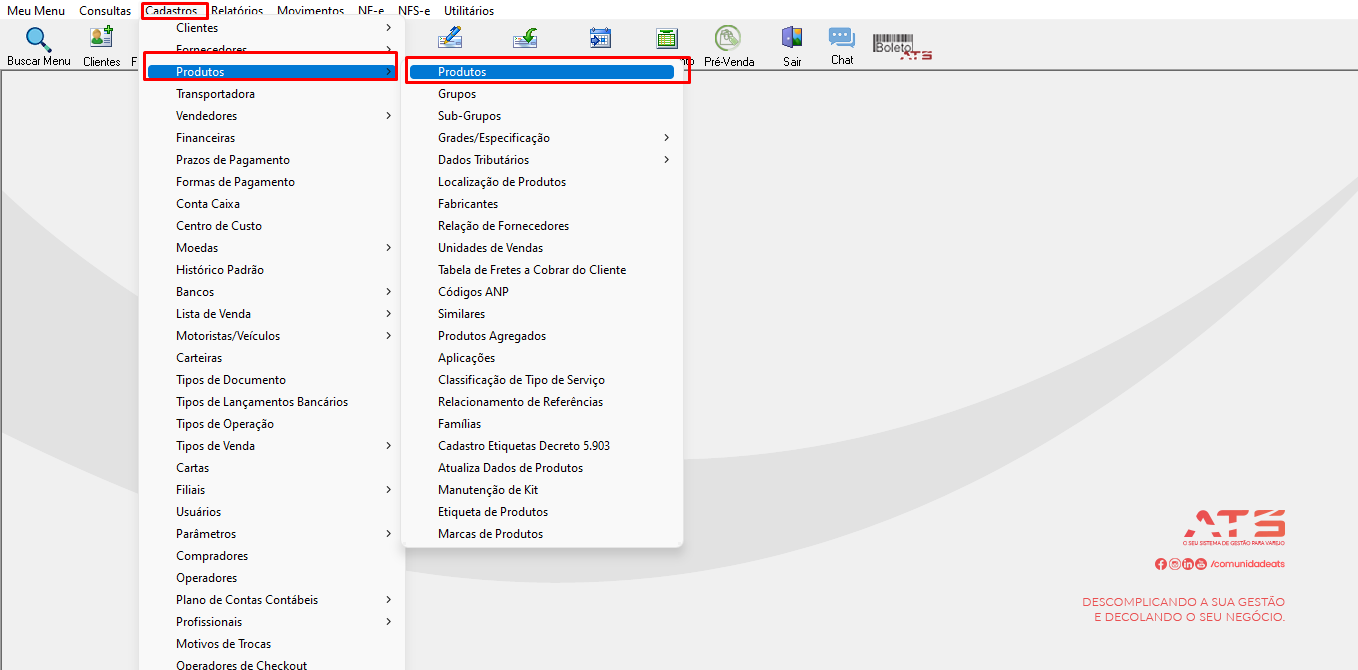Click the Buscar Menu magnifier icon

38,40
